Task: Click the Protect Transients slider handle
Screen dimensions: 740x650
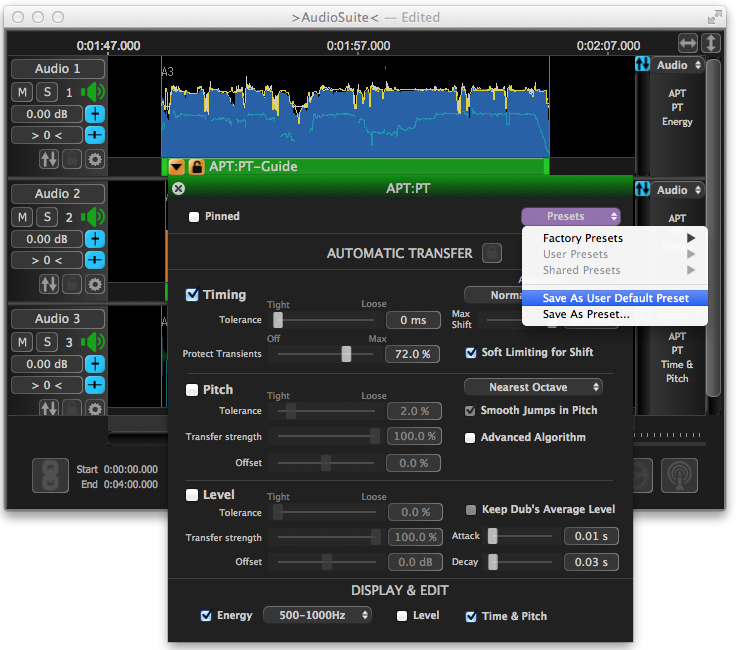Action: click(x=346, y=354)
